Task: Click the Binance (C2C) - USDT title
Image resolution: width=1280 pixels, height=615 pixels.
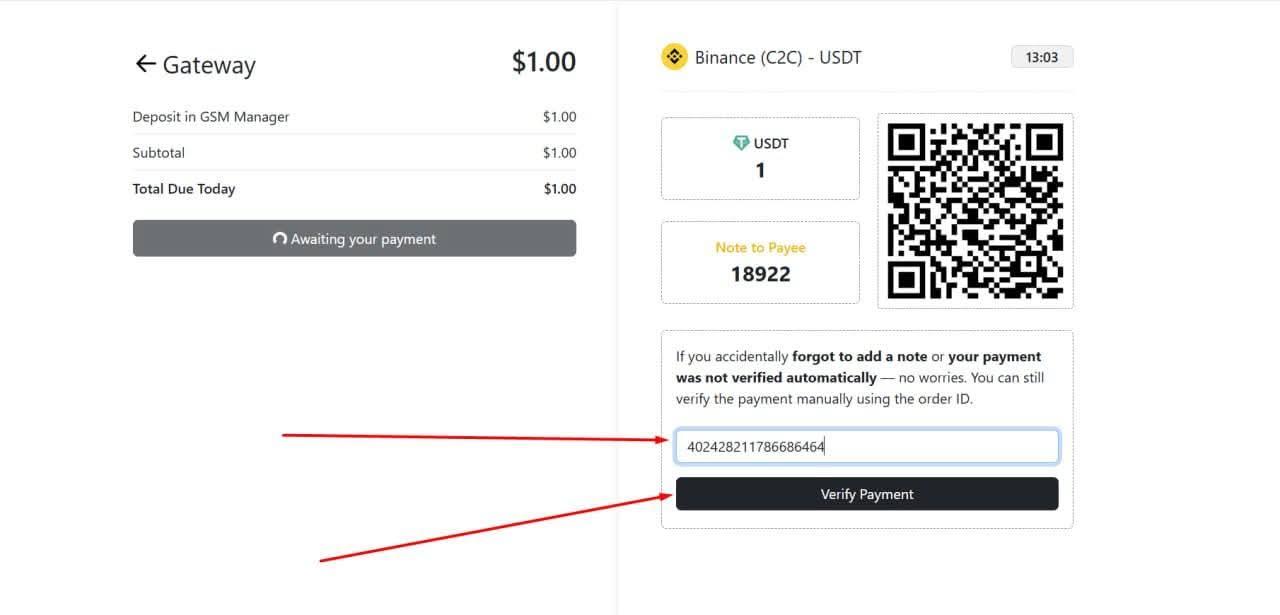Action: click(x=778, y=58)
